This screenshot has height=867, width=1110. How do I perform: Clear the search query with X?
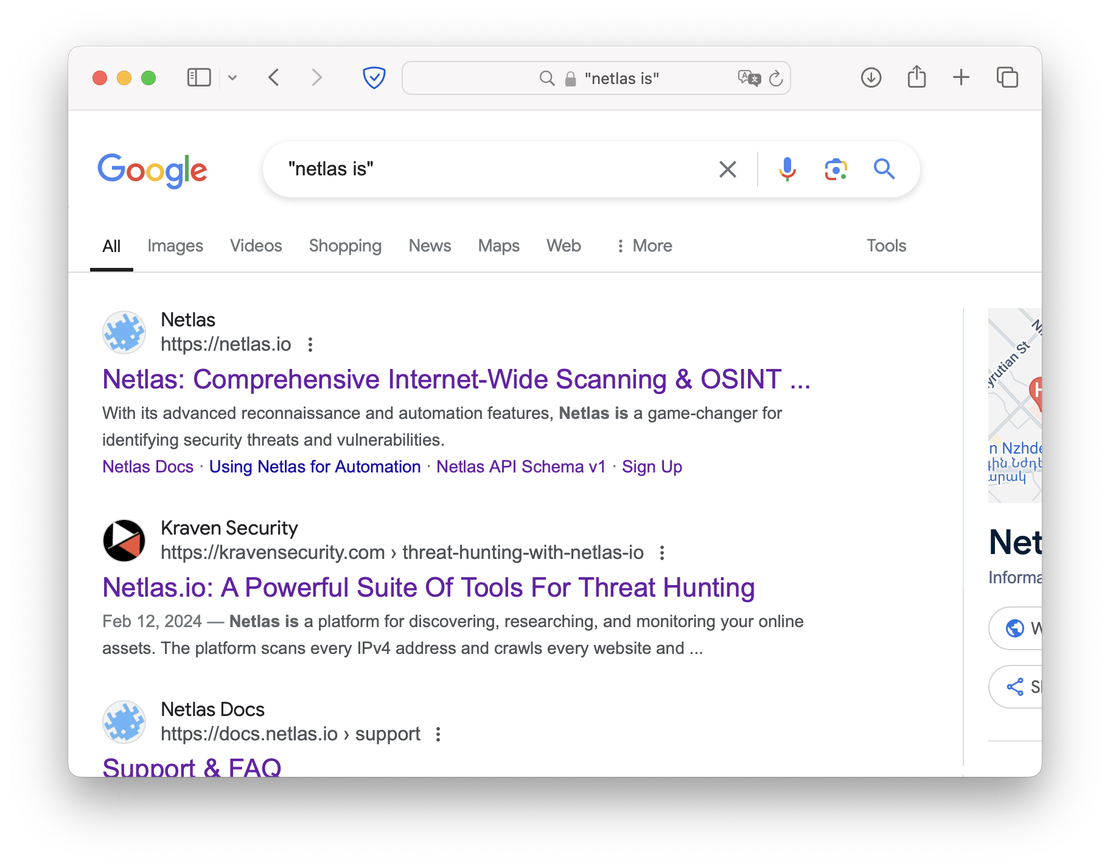[x=728, y=170]
